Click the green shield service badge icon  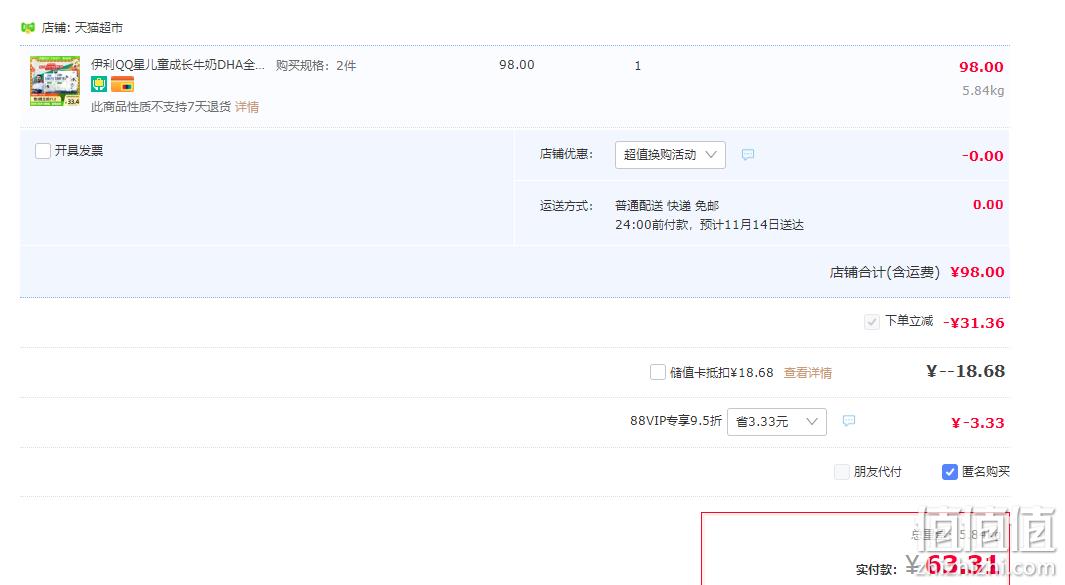pos(99,84)
